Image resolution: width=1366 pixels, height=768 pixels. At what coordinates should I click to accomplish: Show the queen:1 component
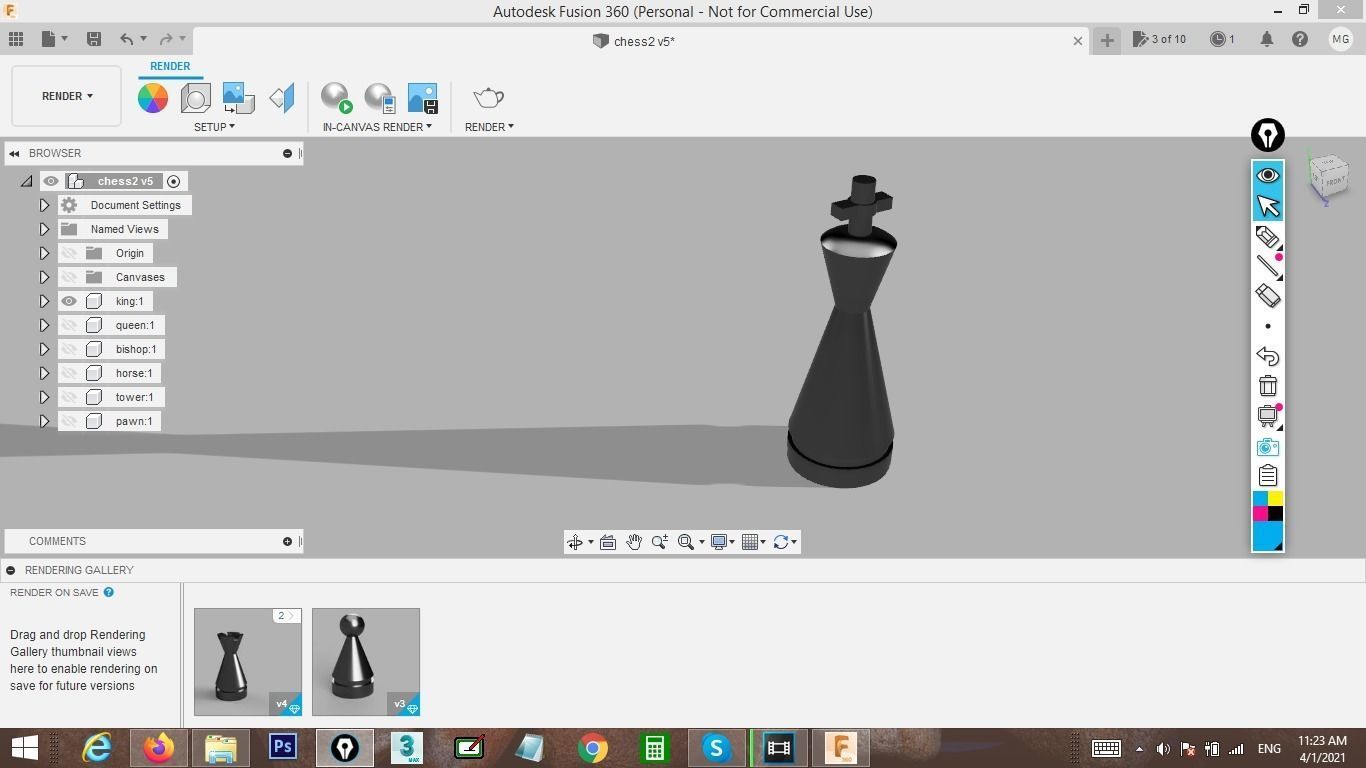coord(68,325)
